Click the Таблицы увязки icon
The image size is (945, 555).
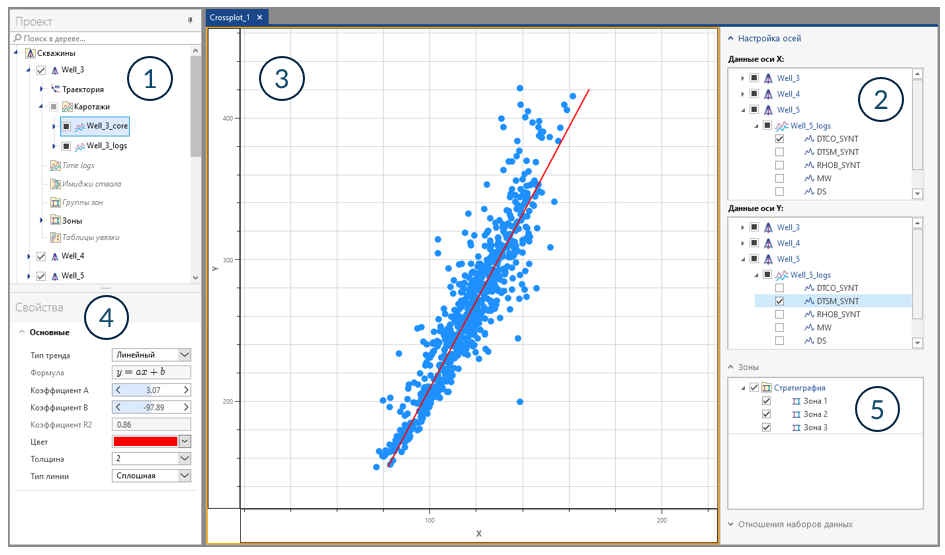(55, 237)
